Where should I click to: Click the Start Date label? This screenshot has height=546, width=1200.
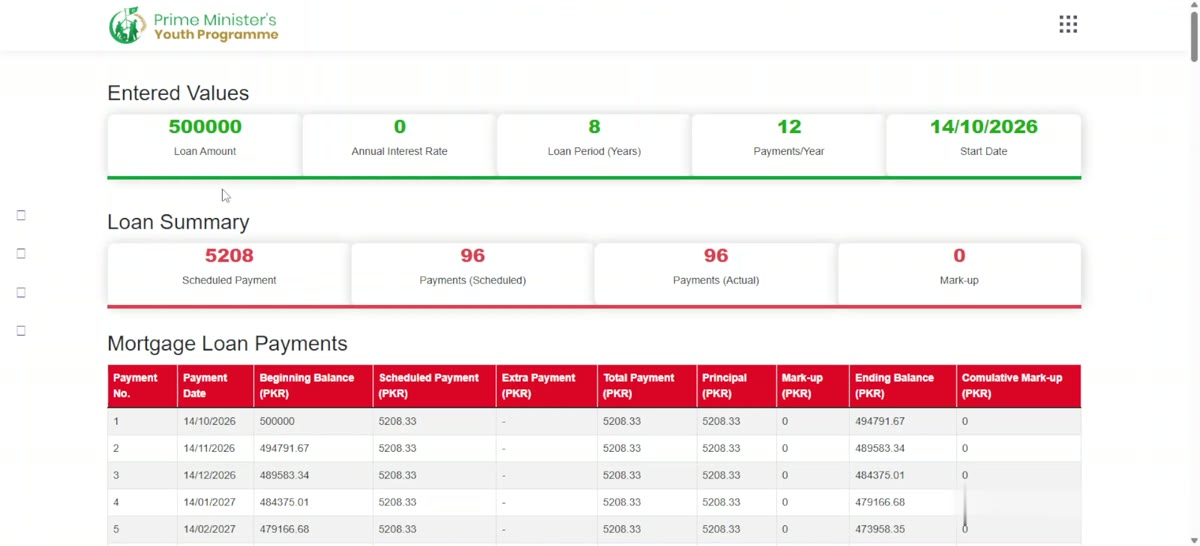(984, 151)
